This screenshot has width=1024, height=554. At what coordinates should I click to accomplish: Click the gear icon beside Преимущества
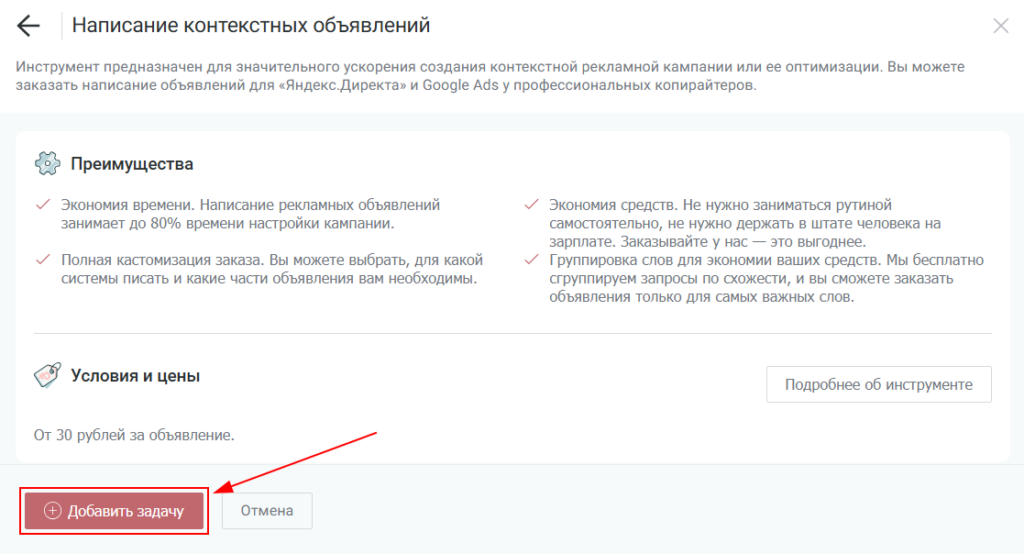pyautogui.click(x=46, y=164)
